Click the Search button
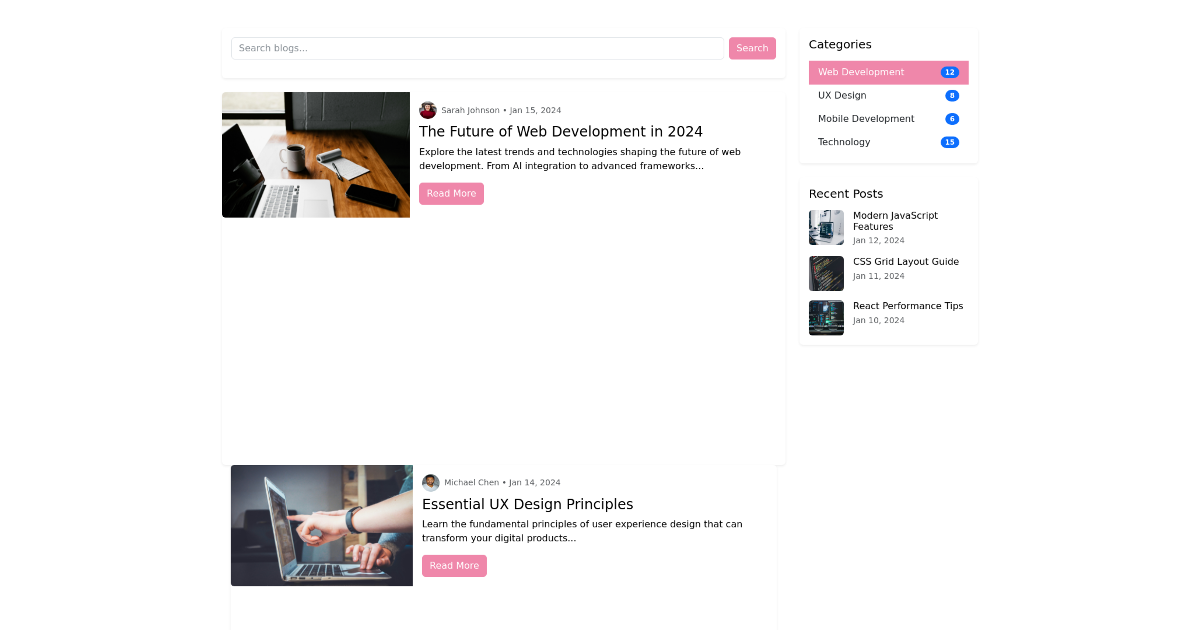The width and height of the screenshot is (1200, 630). pos(752,48)
